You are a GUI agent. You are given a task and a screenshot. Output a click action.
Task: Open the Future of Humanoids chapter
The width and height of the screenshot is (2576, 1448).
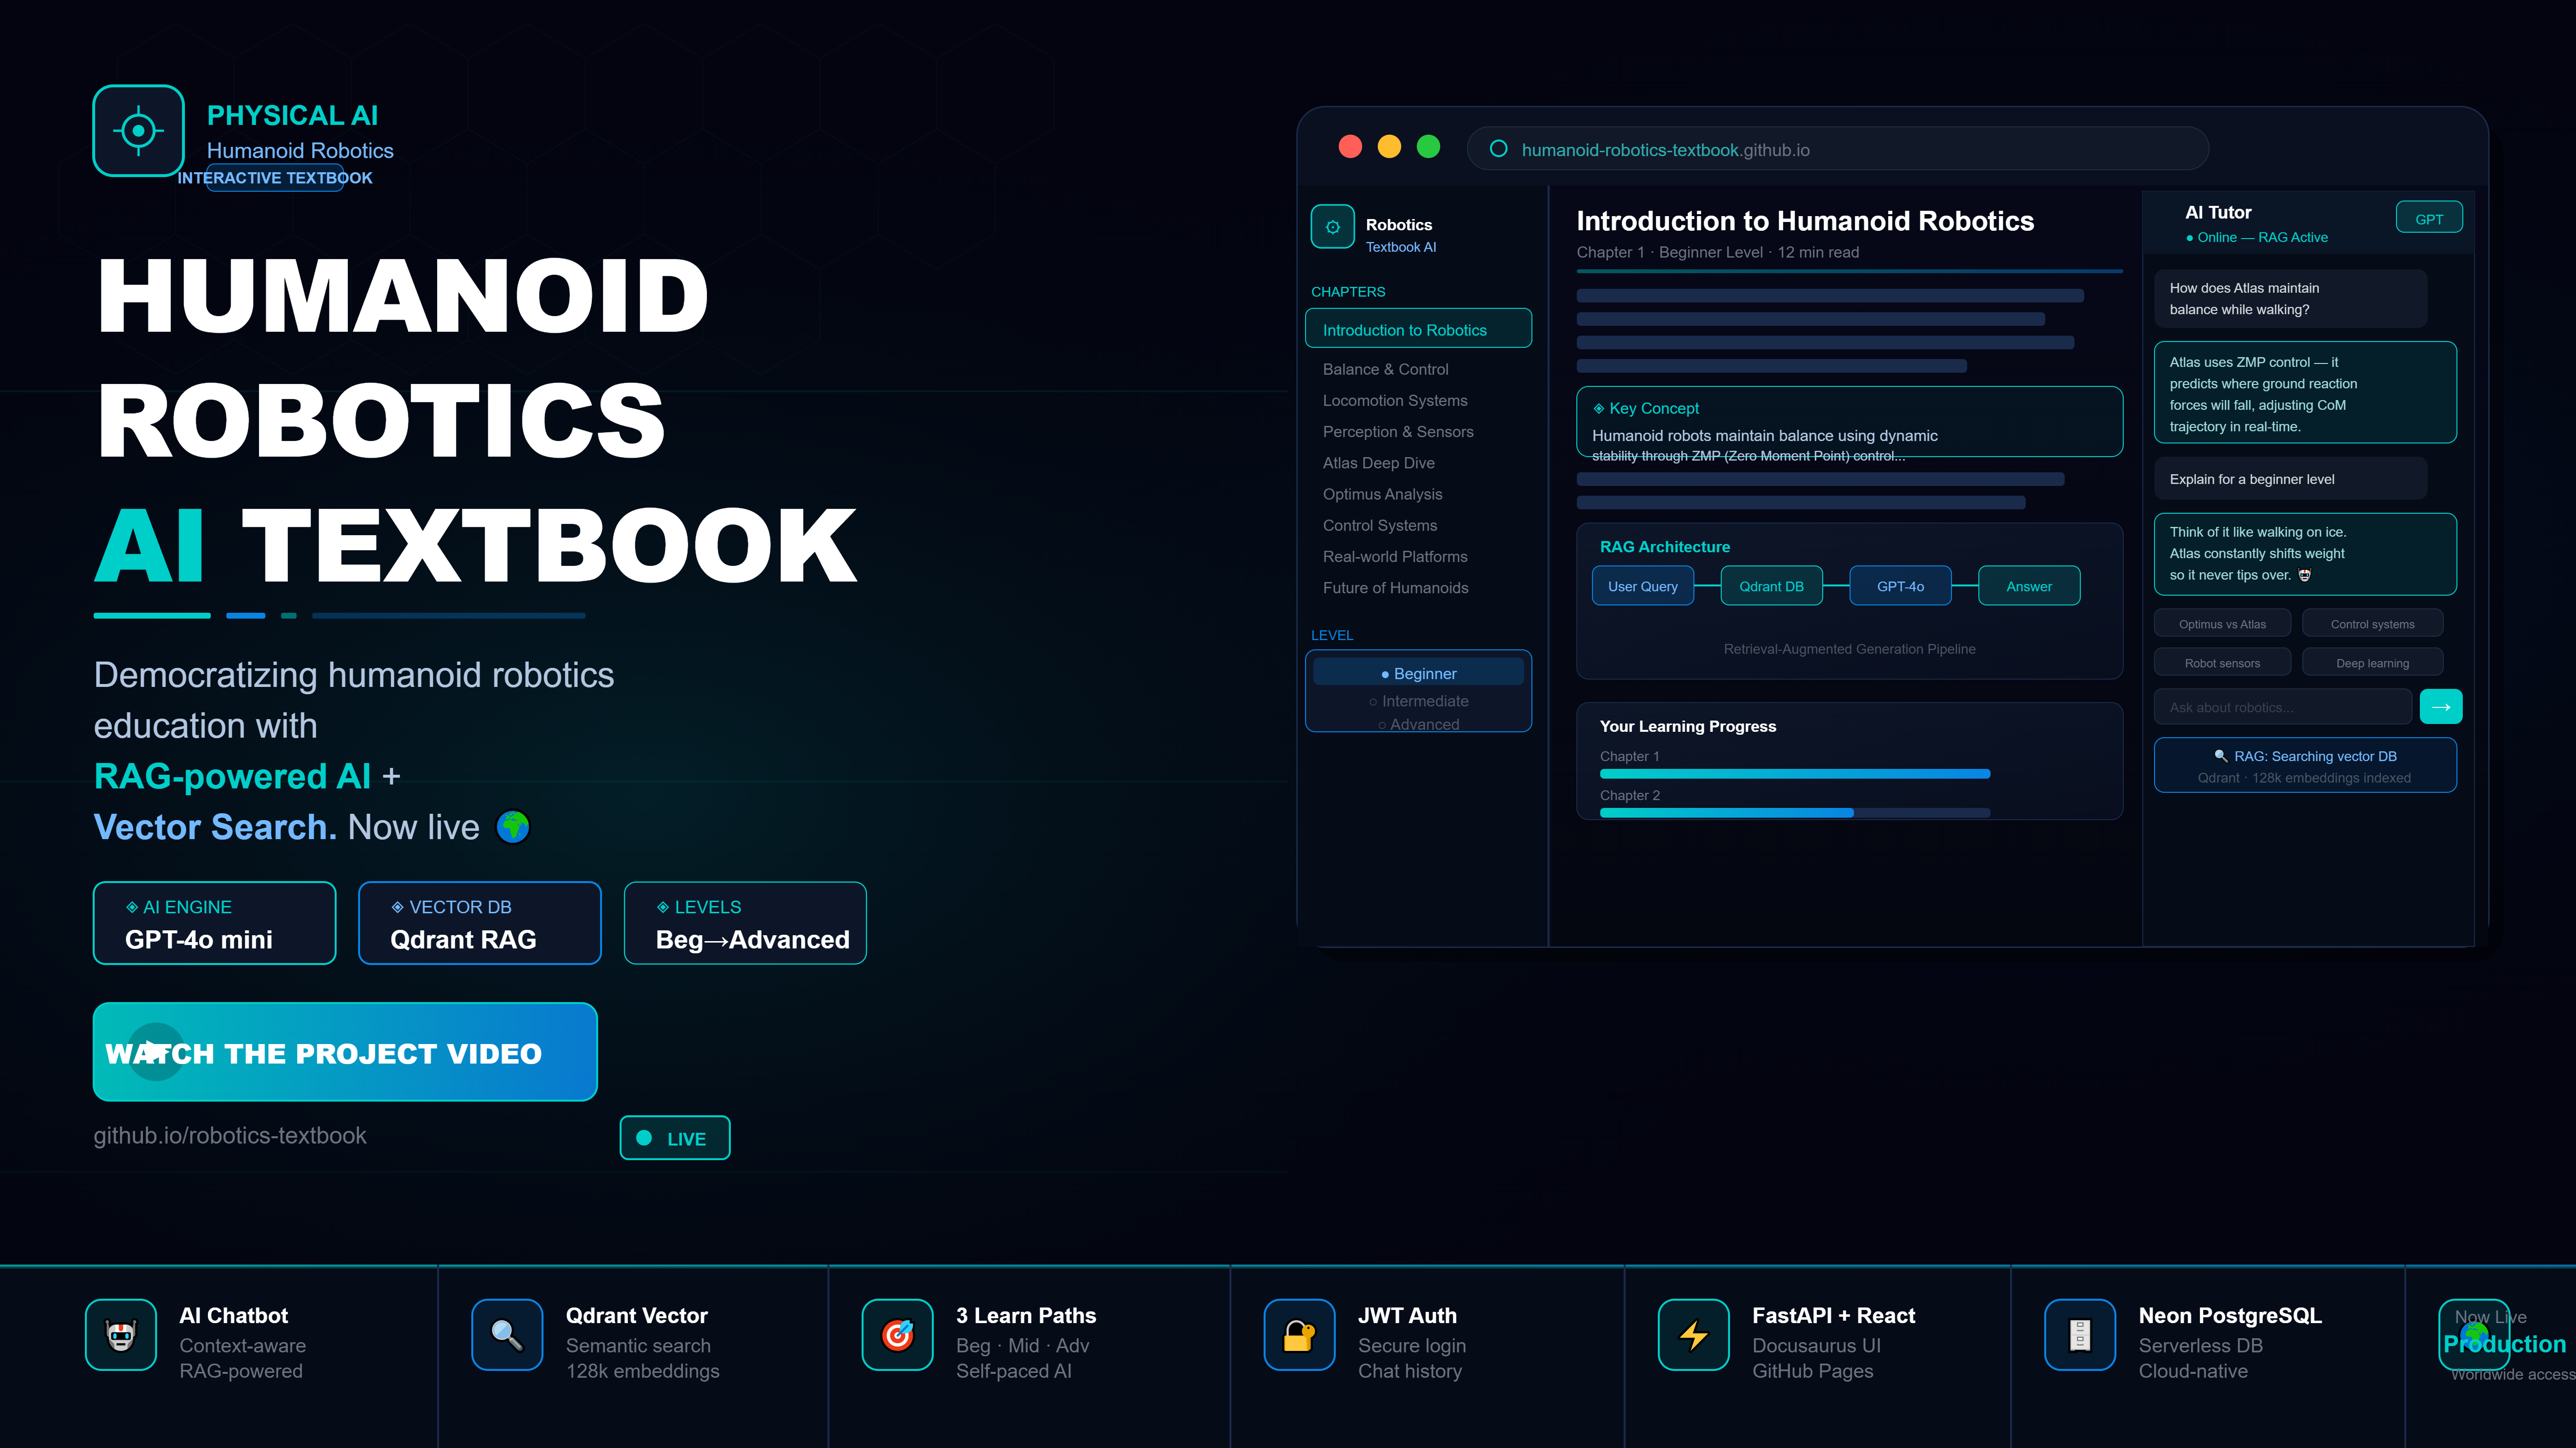click(x=1395, y=587)
